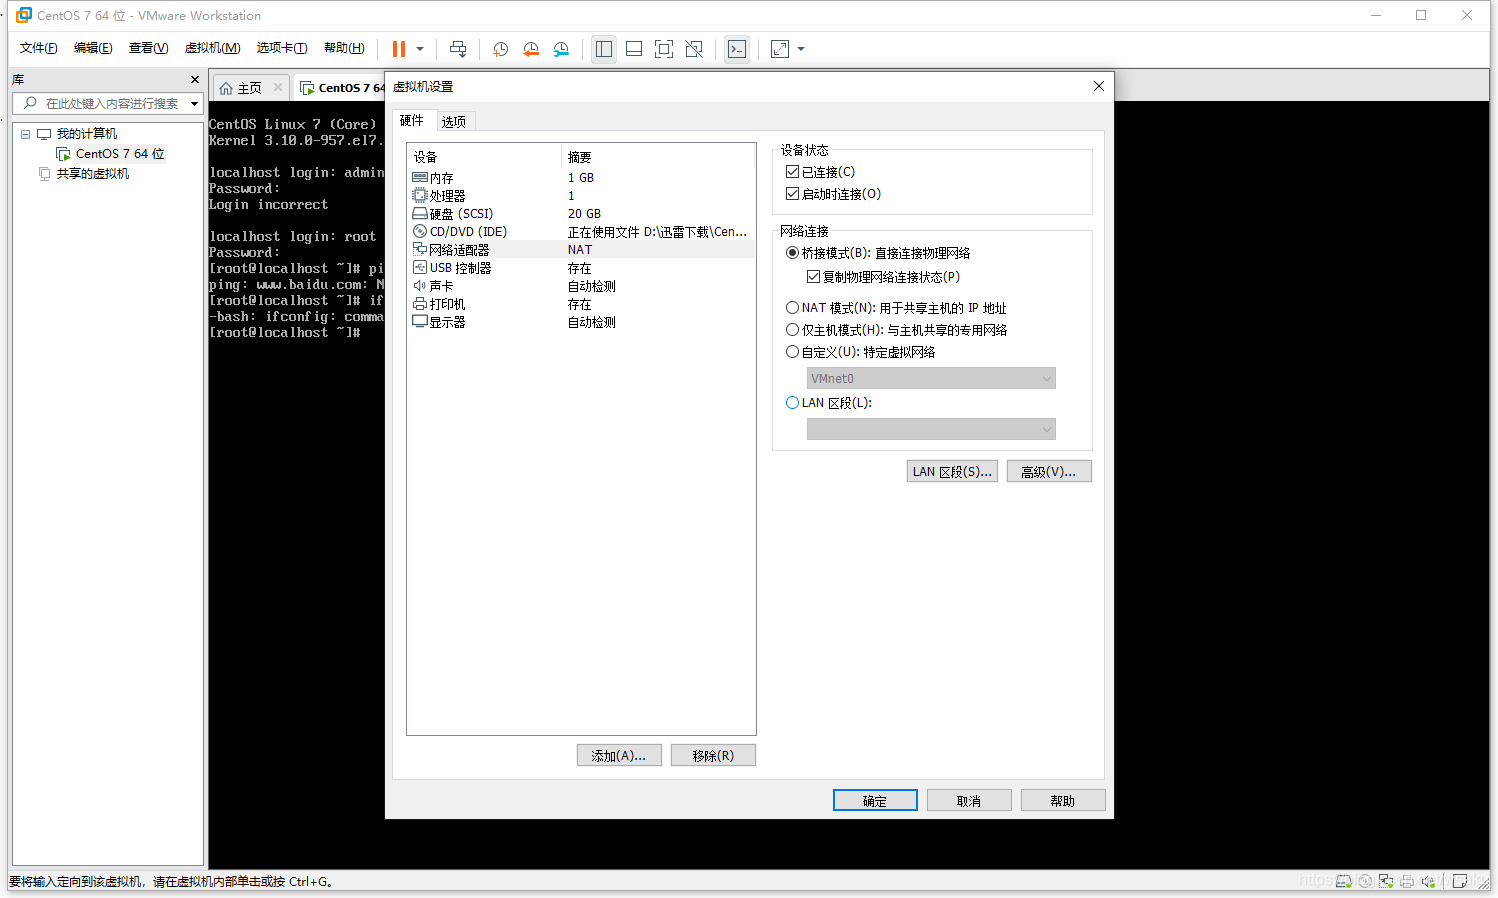This screenshot has height=898, width=1498.
Task: Select 网络适配器 device row
Action: 581,250
